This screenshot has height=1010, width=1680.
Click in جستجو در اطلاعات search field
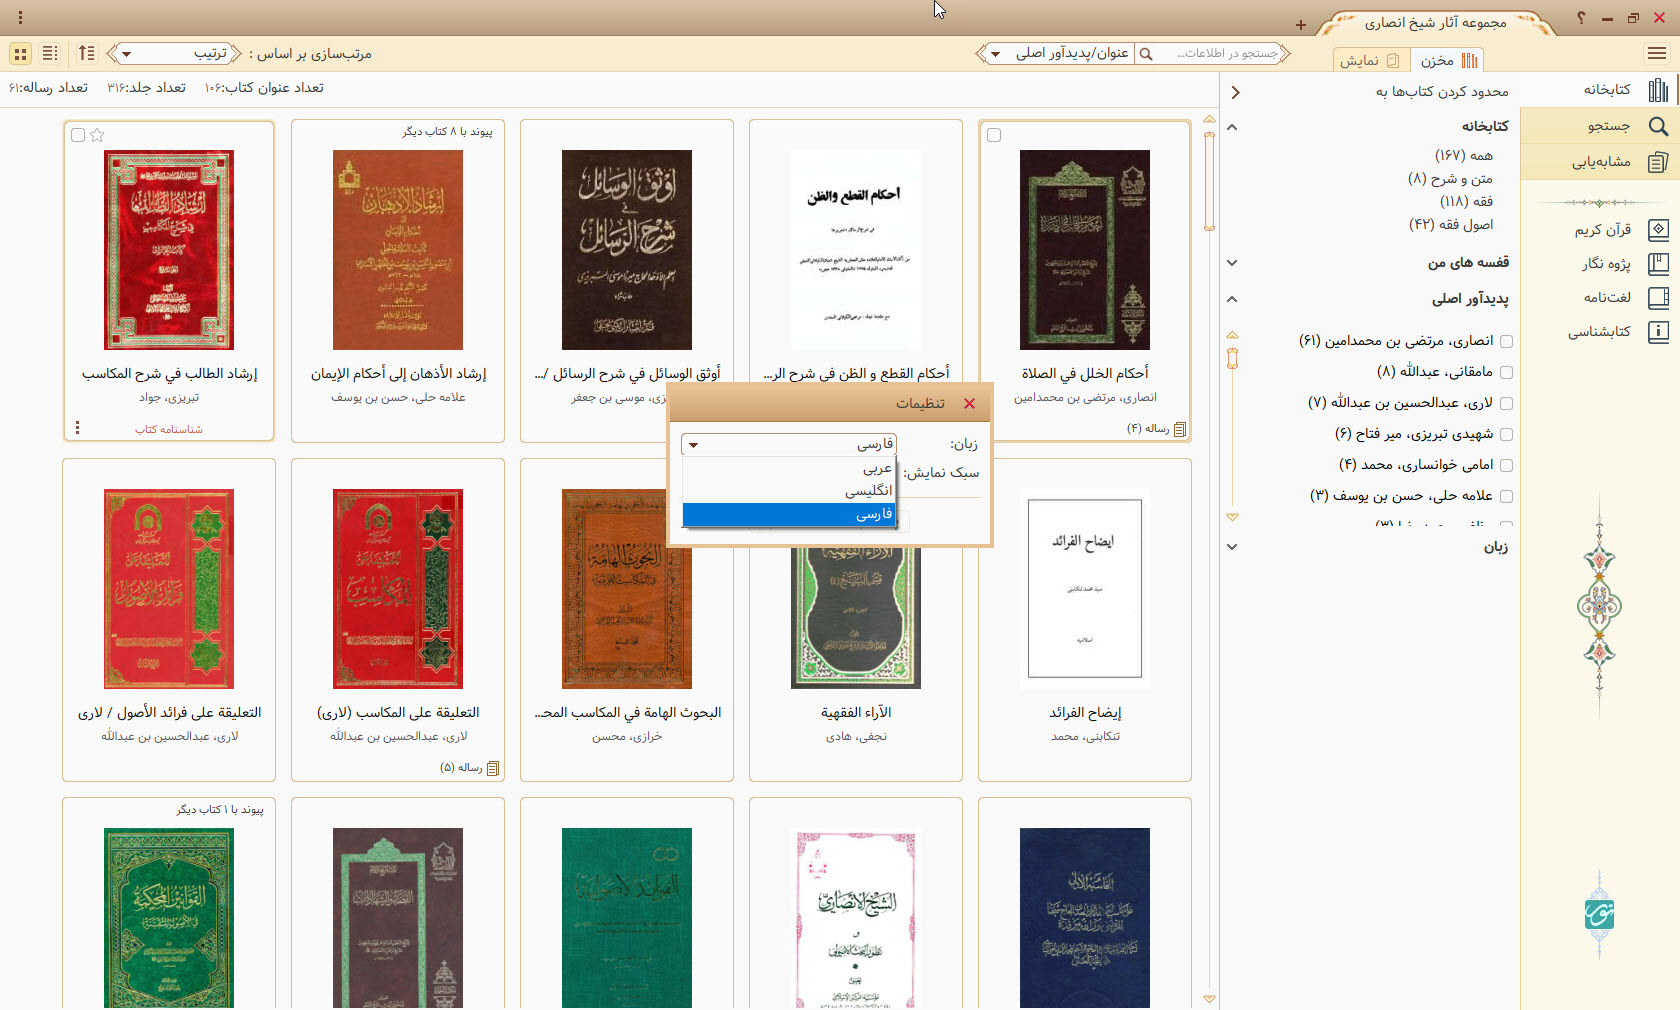(x=1217, y=54)
